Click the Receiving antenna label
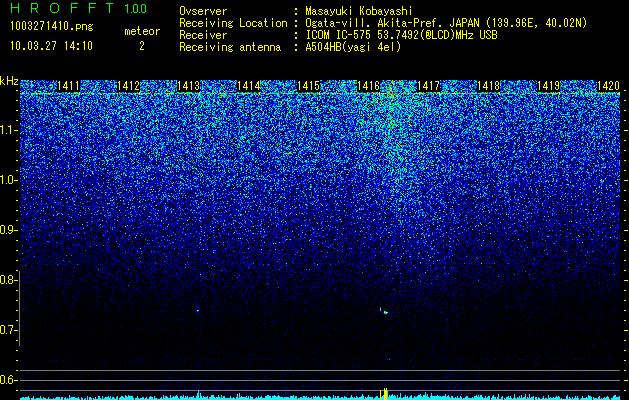This screenshot has width=629, height=400. pyautogui.click(x=230, y=47)
